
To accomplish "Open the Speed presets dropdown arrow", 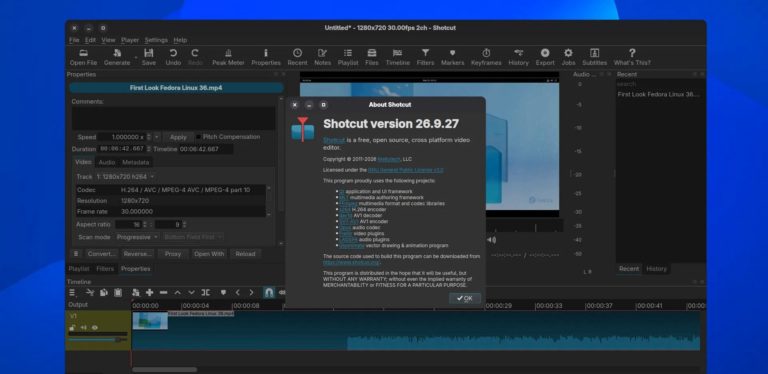I will (157, 137).
